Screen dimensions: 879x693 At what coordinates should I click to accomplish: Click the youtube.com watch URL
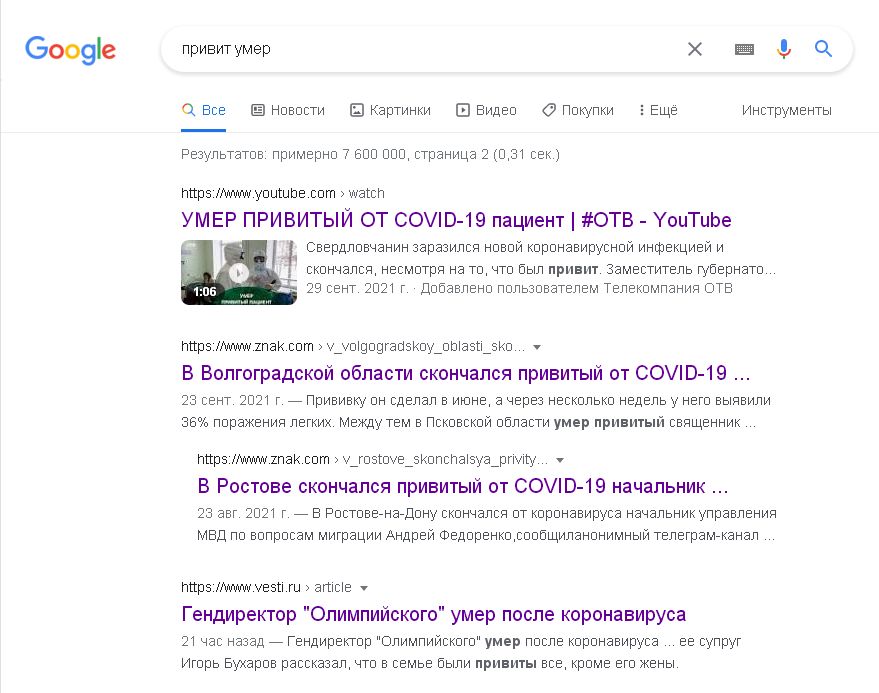pyautogui.click(x=283, y=193)
